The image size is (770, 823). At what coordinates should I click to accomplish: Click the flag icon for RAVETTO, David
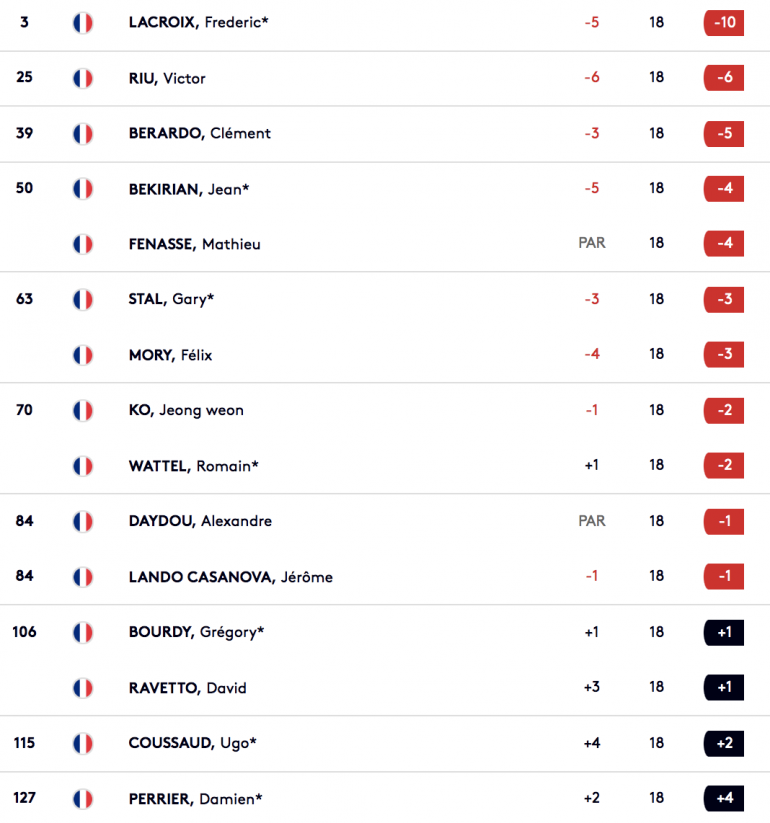point(83,688)
